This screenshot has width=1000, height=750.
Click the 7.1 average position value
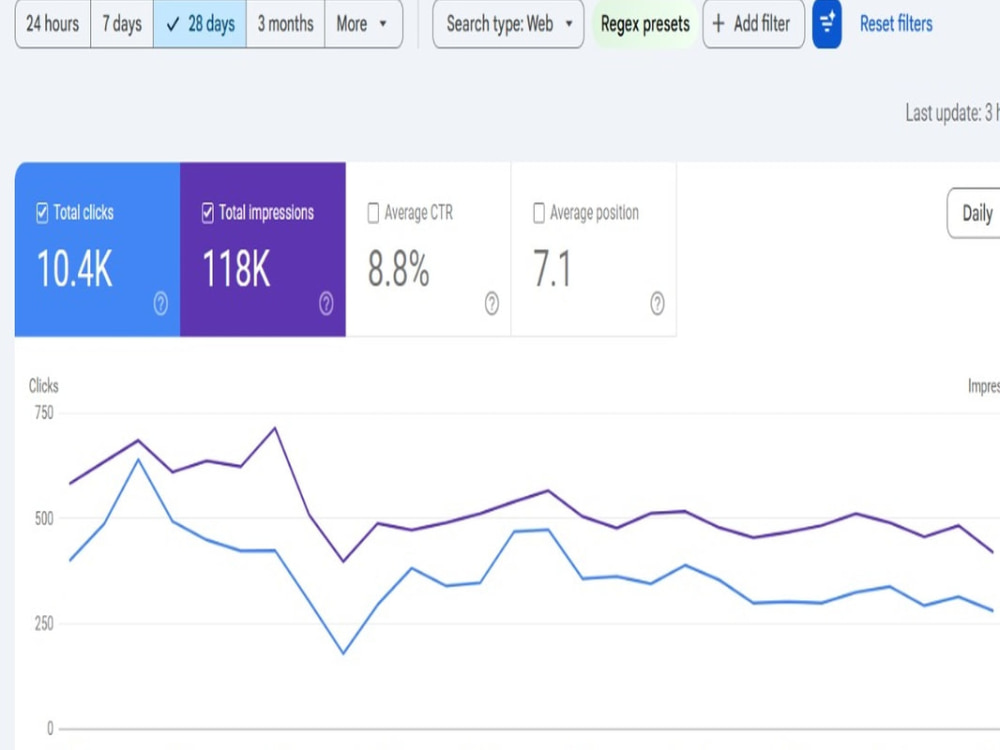552,268
